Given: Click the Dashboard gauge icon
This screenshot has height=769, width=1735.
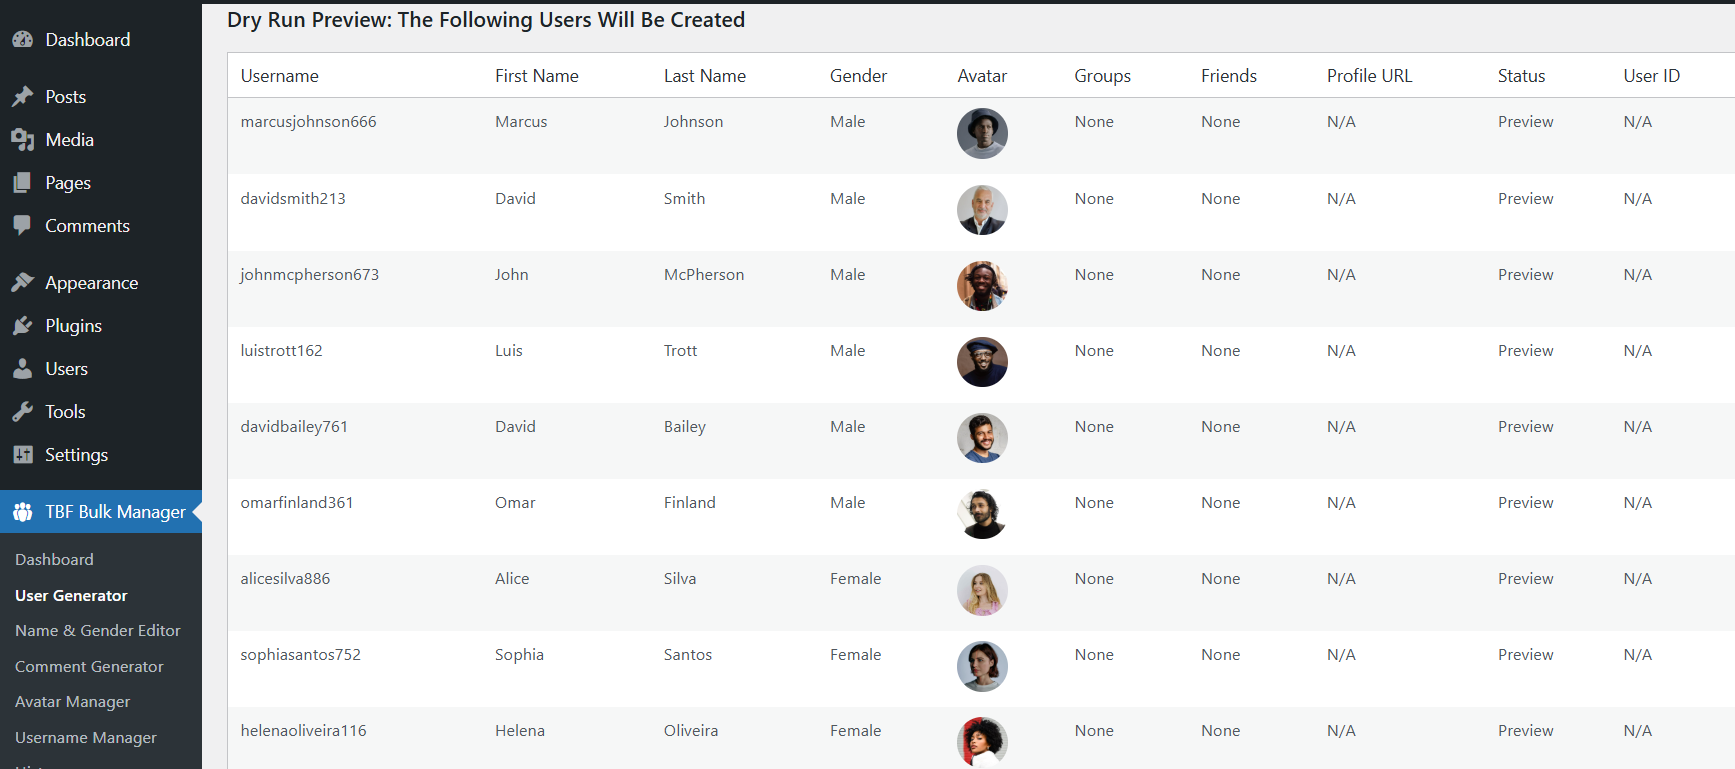Looking at the screenshot, I should tap(22, 40).
